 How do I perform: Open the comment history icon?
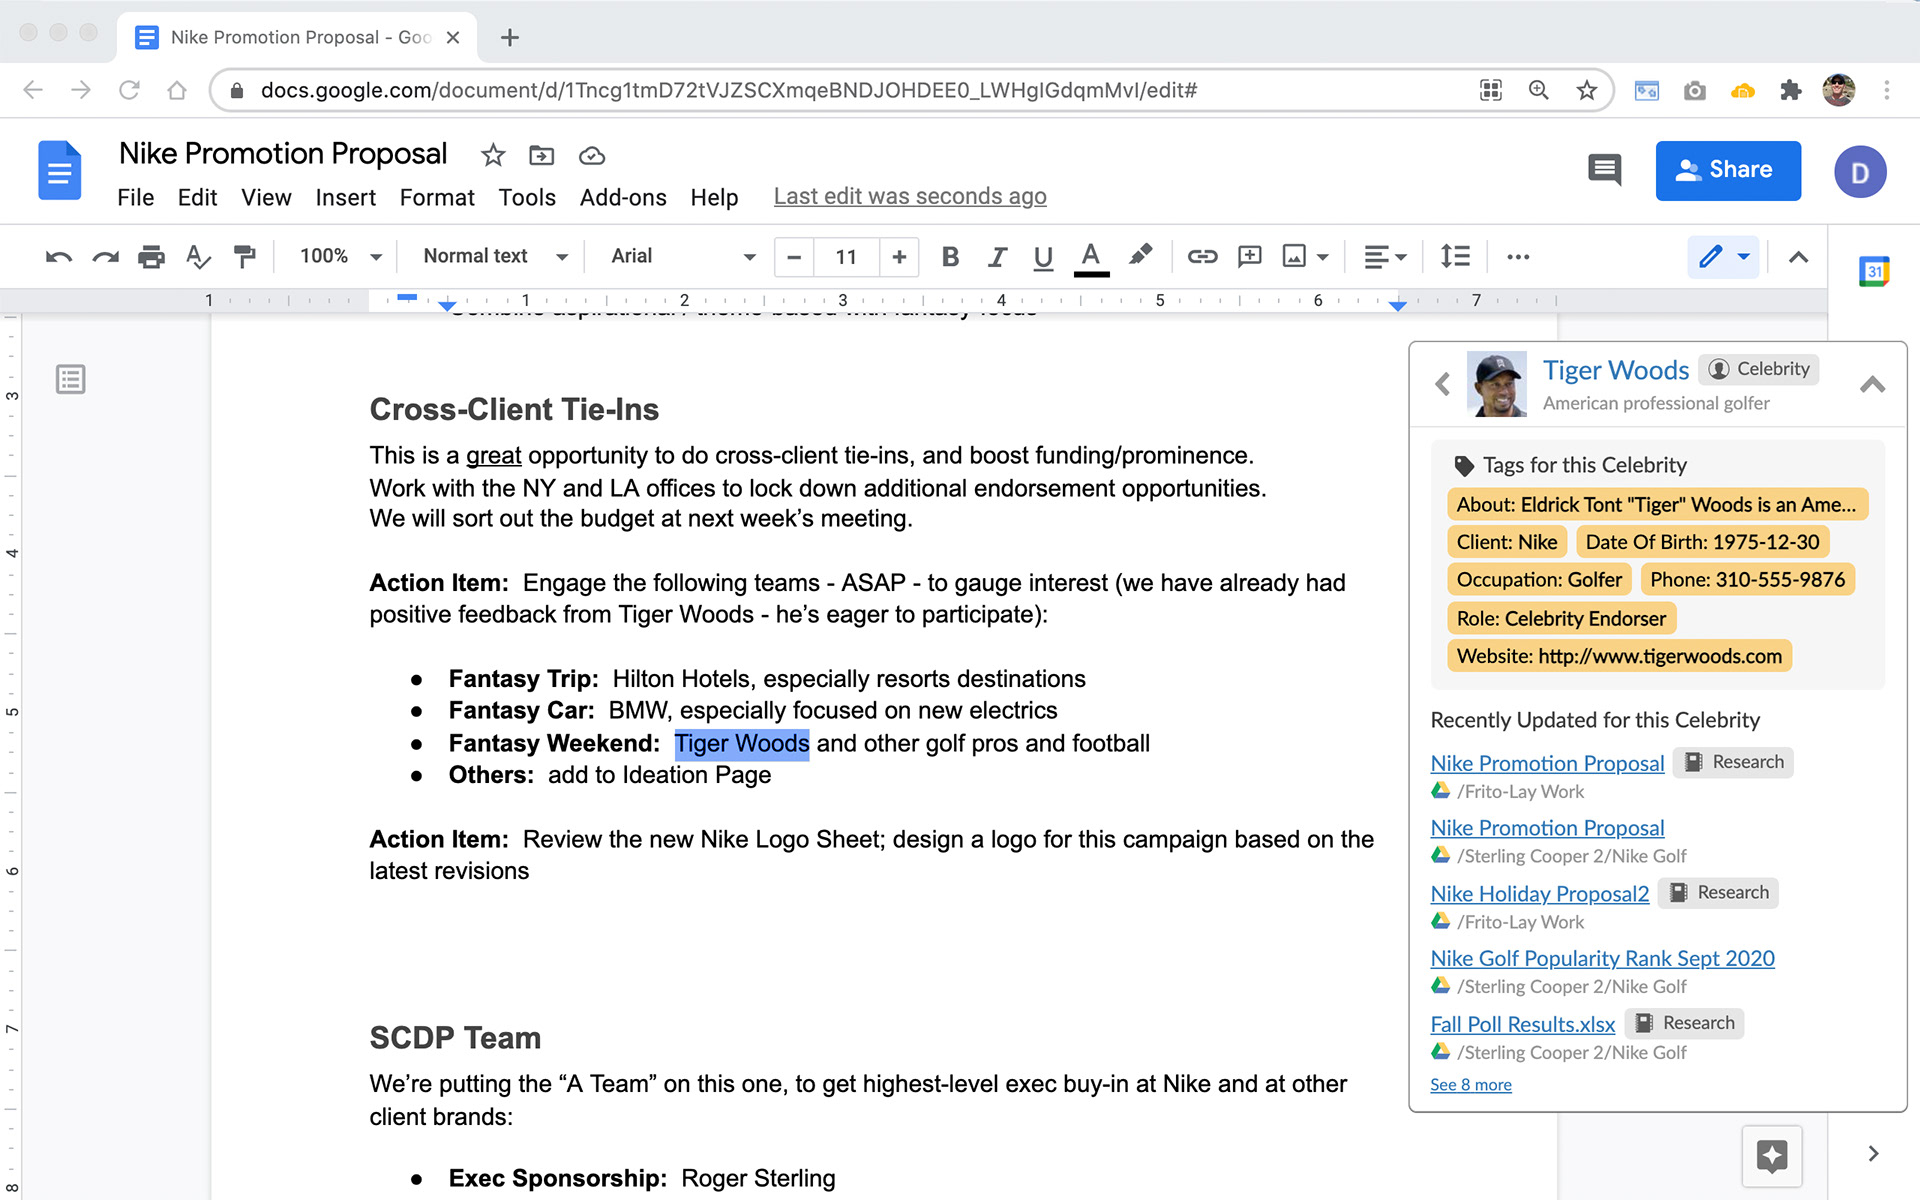[x=1604, y=170]
